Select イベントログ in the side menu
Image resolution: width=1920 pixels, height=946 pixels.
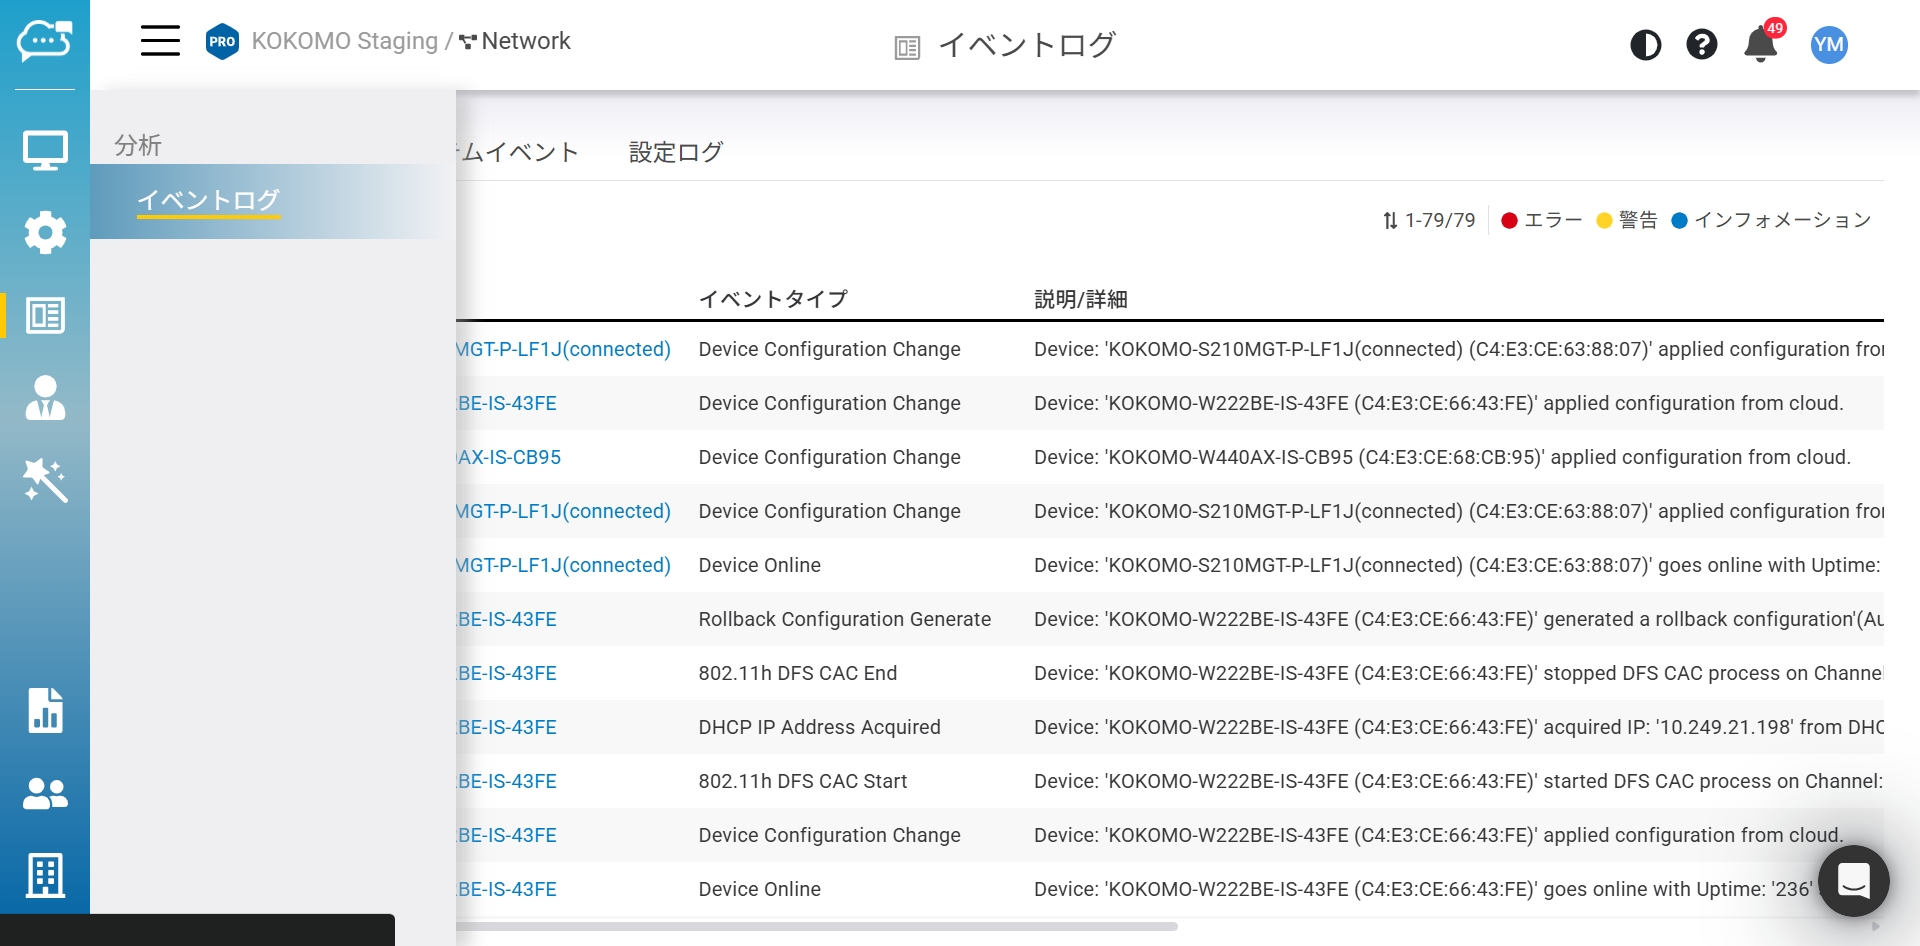pos(208,200)
